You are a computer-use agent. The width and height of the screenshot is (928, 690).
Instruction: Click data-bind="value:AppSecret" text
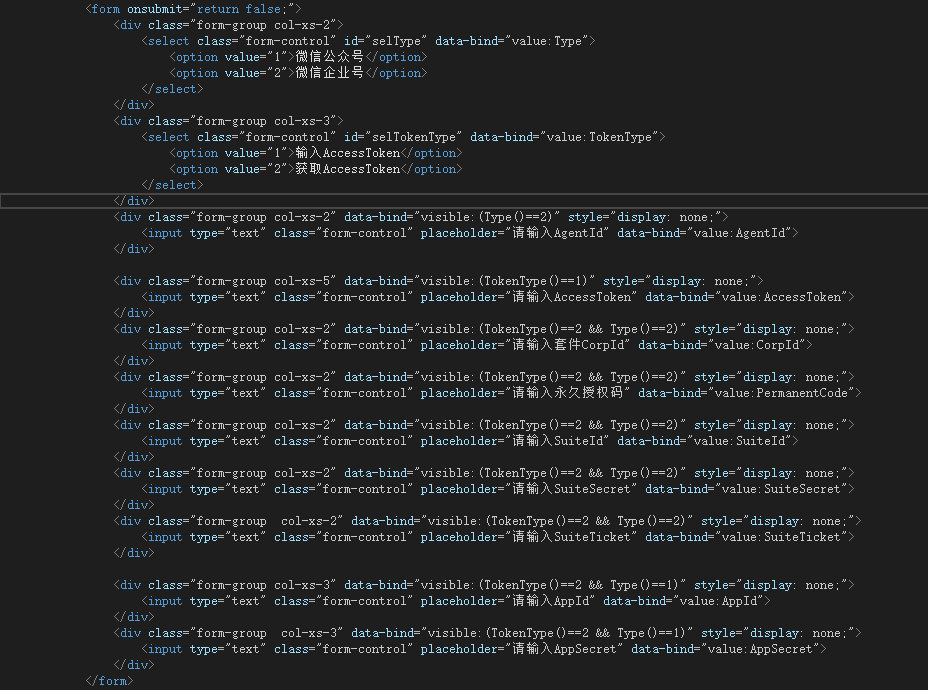point(726,648)
